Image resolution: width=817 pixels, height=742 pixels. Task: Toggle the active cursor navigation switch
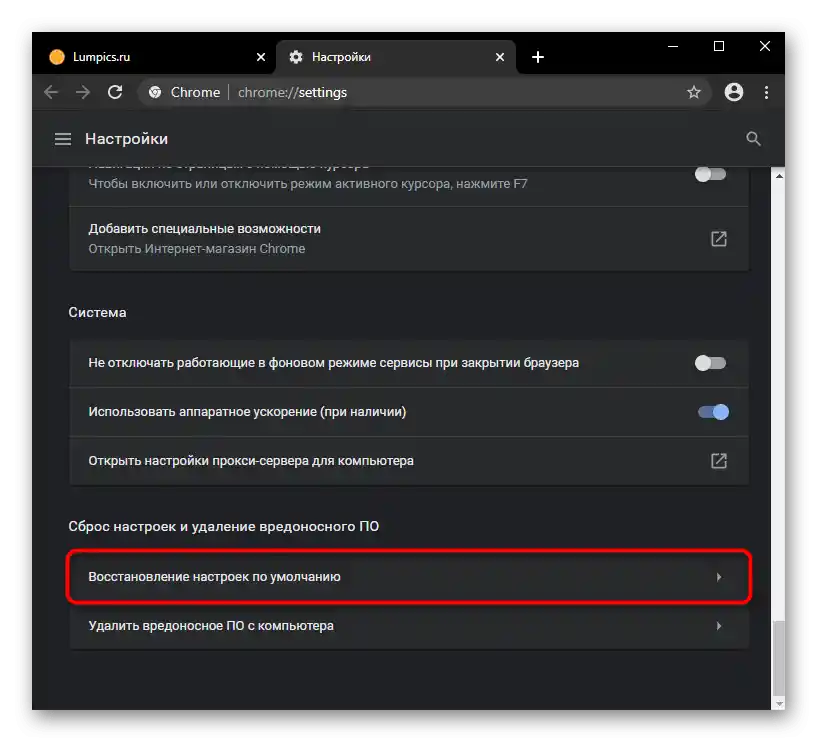[x=710, y=175]
